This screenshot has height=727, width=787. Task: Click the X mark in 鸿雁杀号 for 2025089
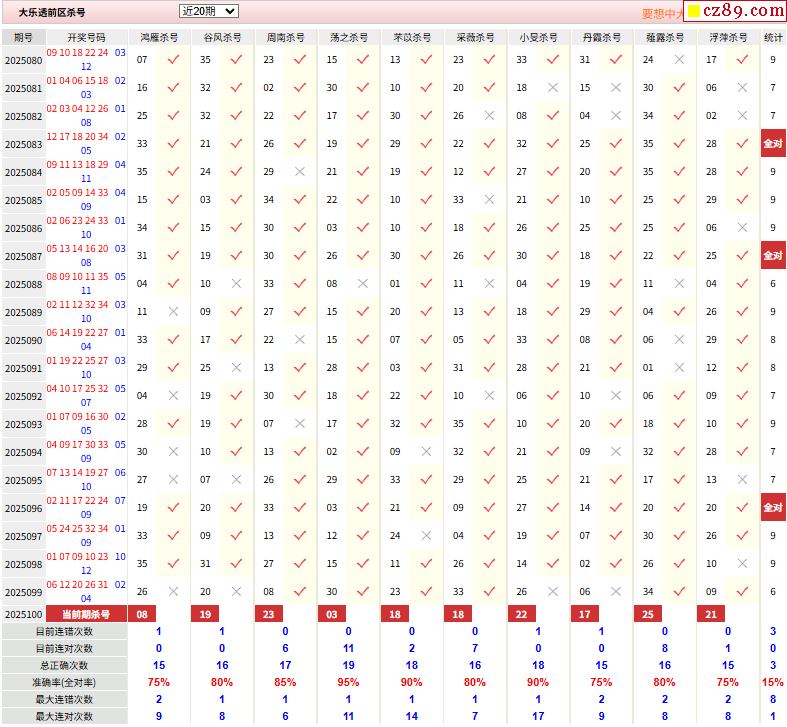click(x=173, y=312)
